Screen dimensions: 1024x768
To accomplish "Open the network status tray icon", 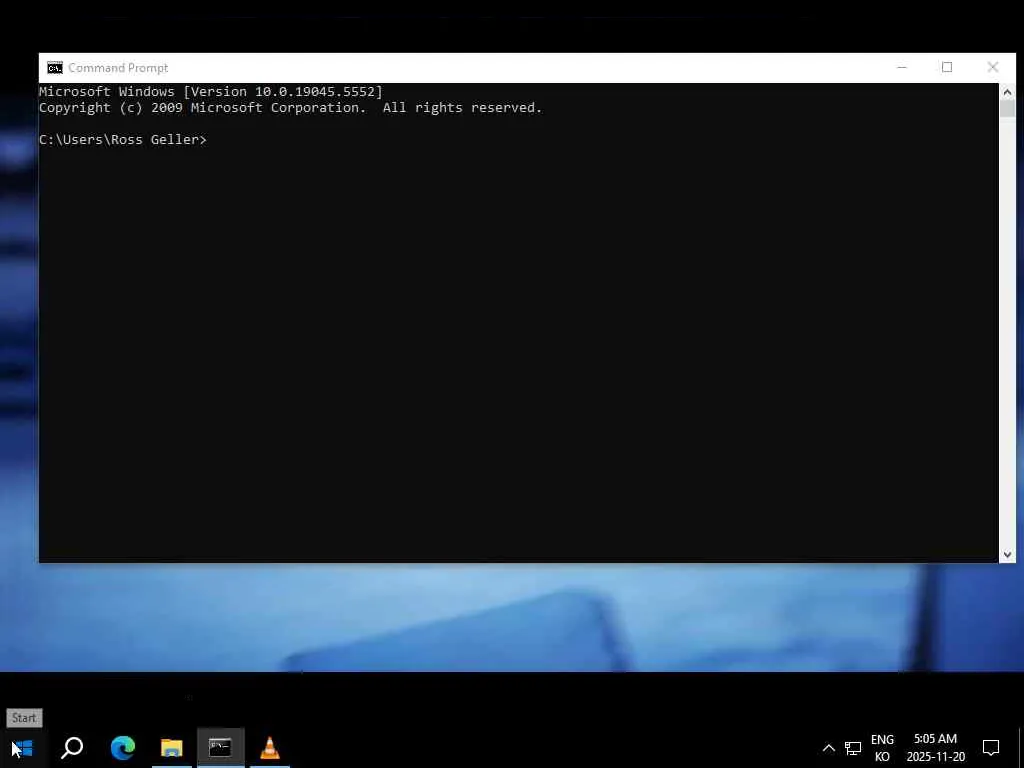I will tap(853, 748).
